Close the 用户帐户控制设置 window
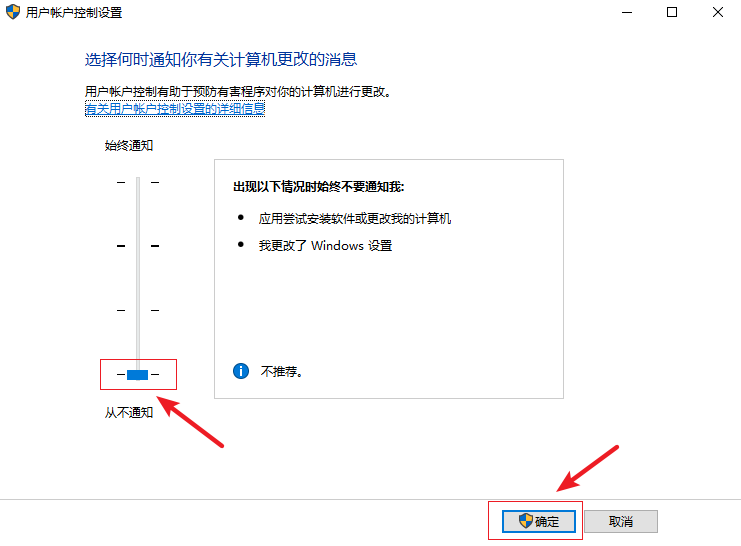Viewport: 741px width, 546px height. coord(718,12)
